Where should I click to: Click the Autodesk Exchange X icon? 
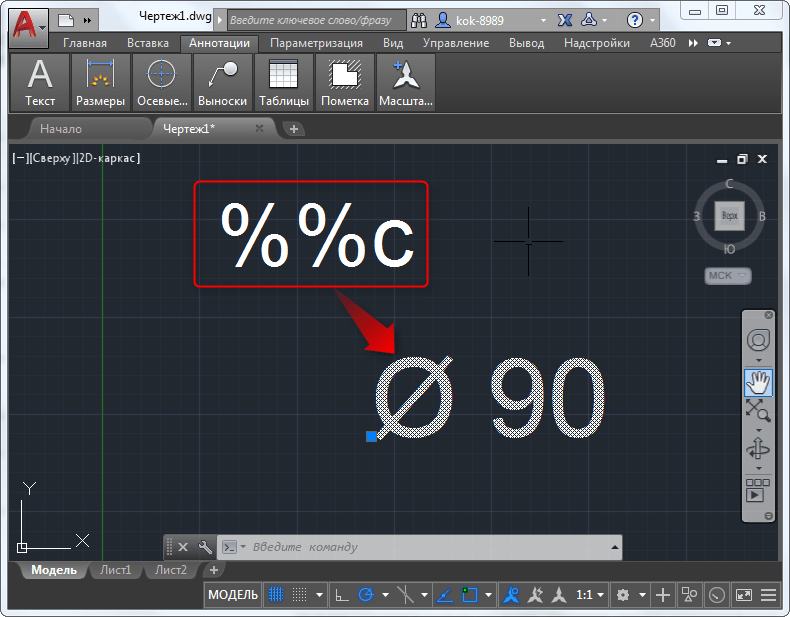click(565, 20)
